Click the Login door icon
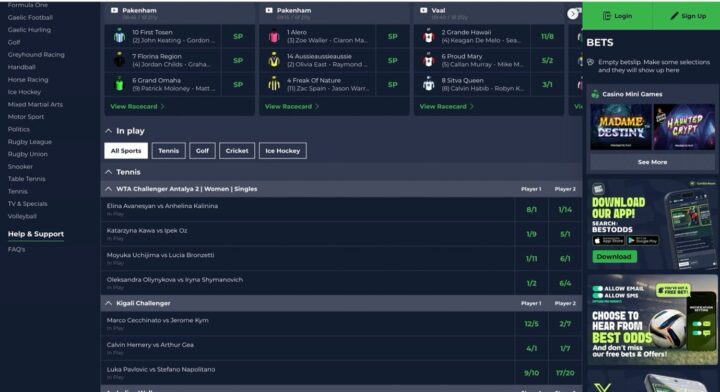Viewport: 720px width, 392px height. point(607,16)
